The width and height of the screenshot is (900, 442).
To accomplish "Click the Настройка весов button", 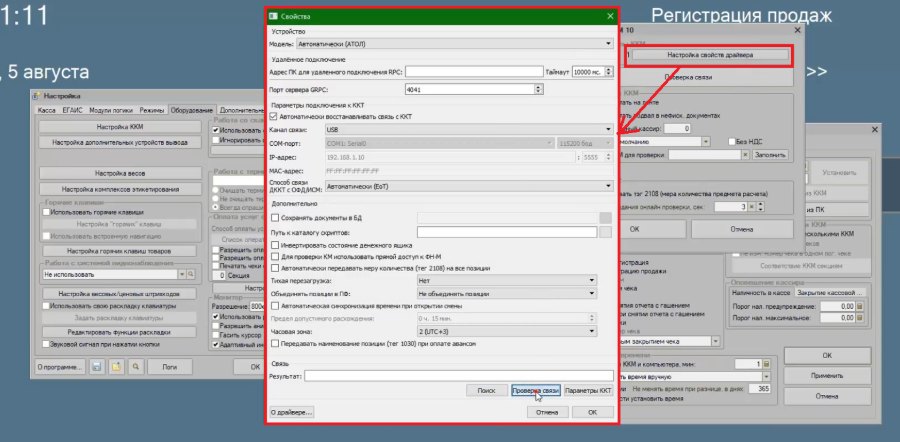I will tap(120, 173).
